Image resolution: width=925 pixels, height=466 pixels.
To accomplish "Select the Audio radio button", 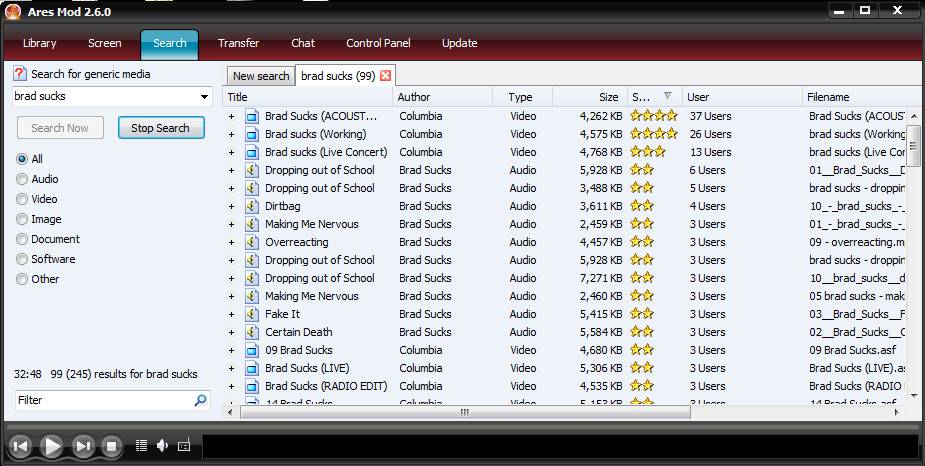I will tap(22, 179).
